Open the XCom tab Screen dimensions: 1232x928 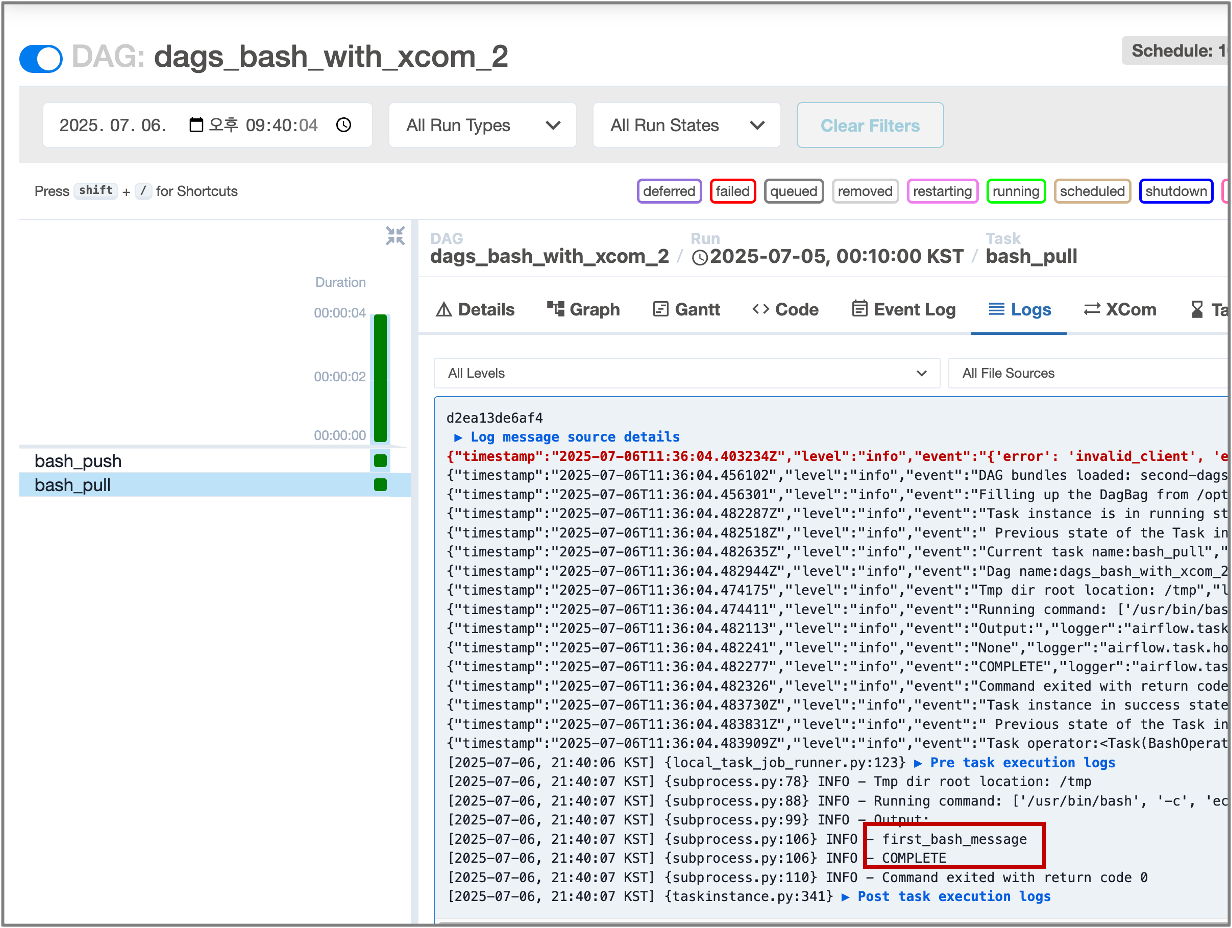(x=1120, y=310)
